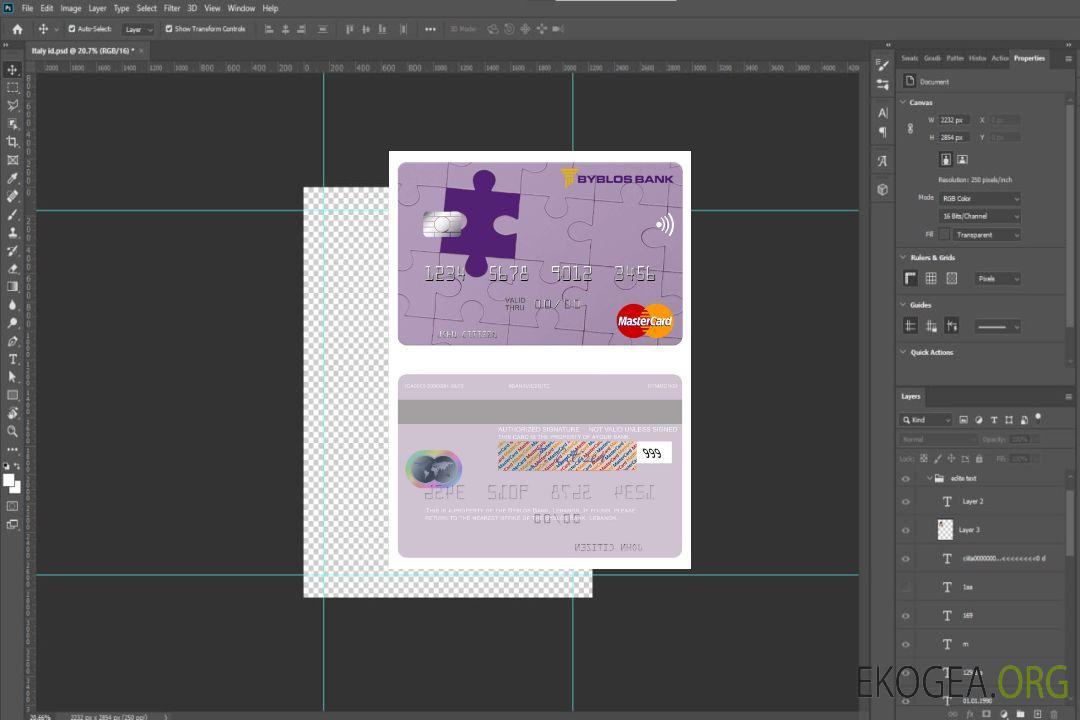Select the Pen tool
This screenshot has height=720, width=1080.
click(x=12, y=341)
